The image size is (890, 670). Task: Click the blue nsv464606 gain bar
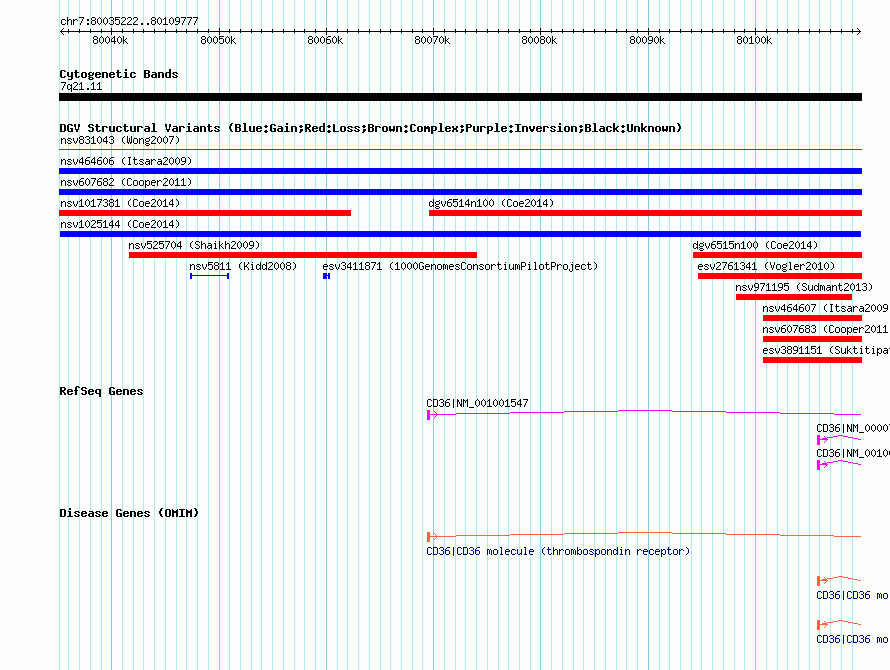point(460,171)
